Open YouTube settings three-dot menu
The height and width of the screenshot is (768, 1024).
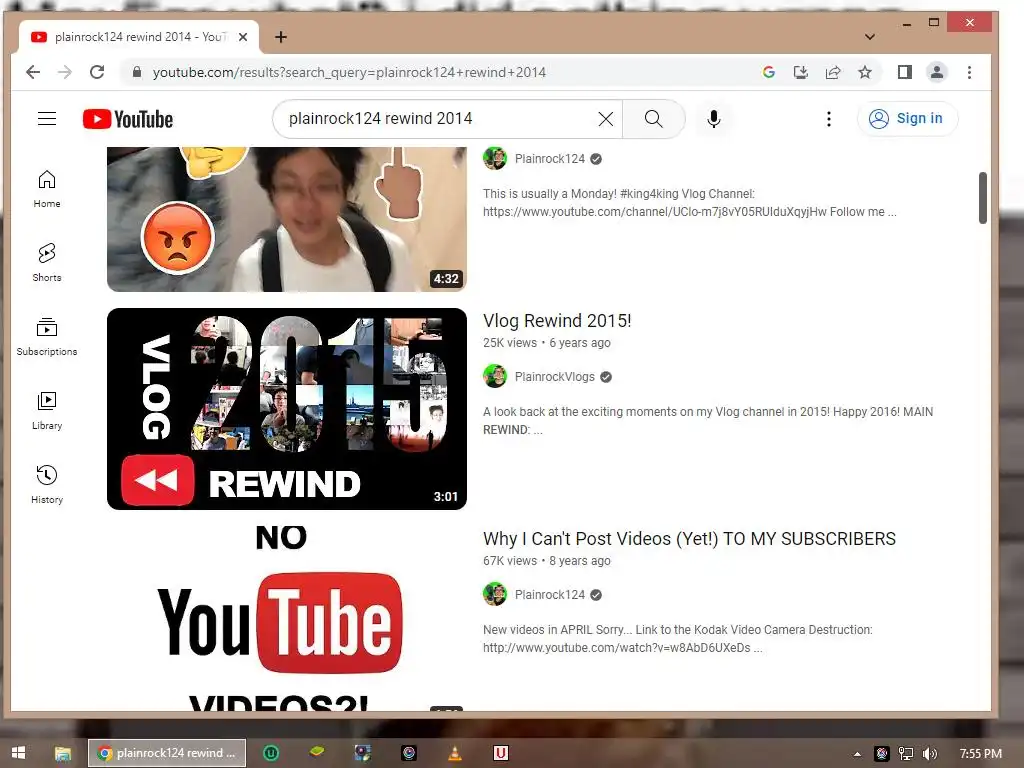pos(829,119)
